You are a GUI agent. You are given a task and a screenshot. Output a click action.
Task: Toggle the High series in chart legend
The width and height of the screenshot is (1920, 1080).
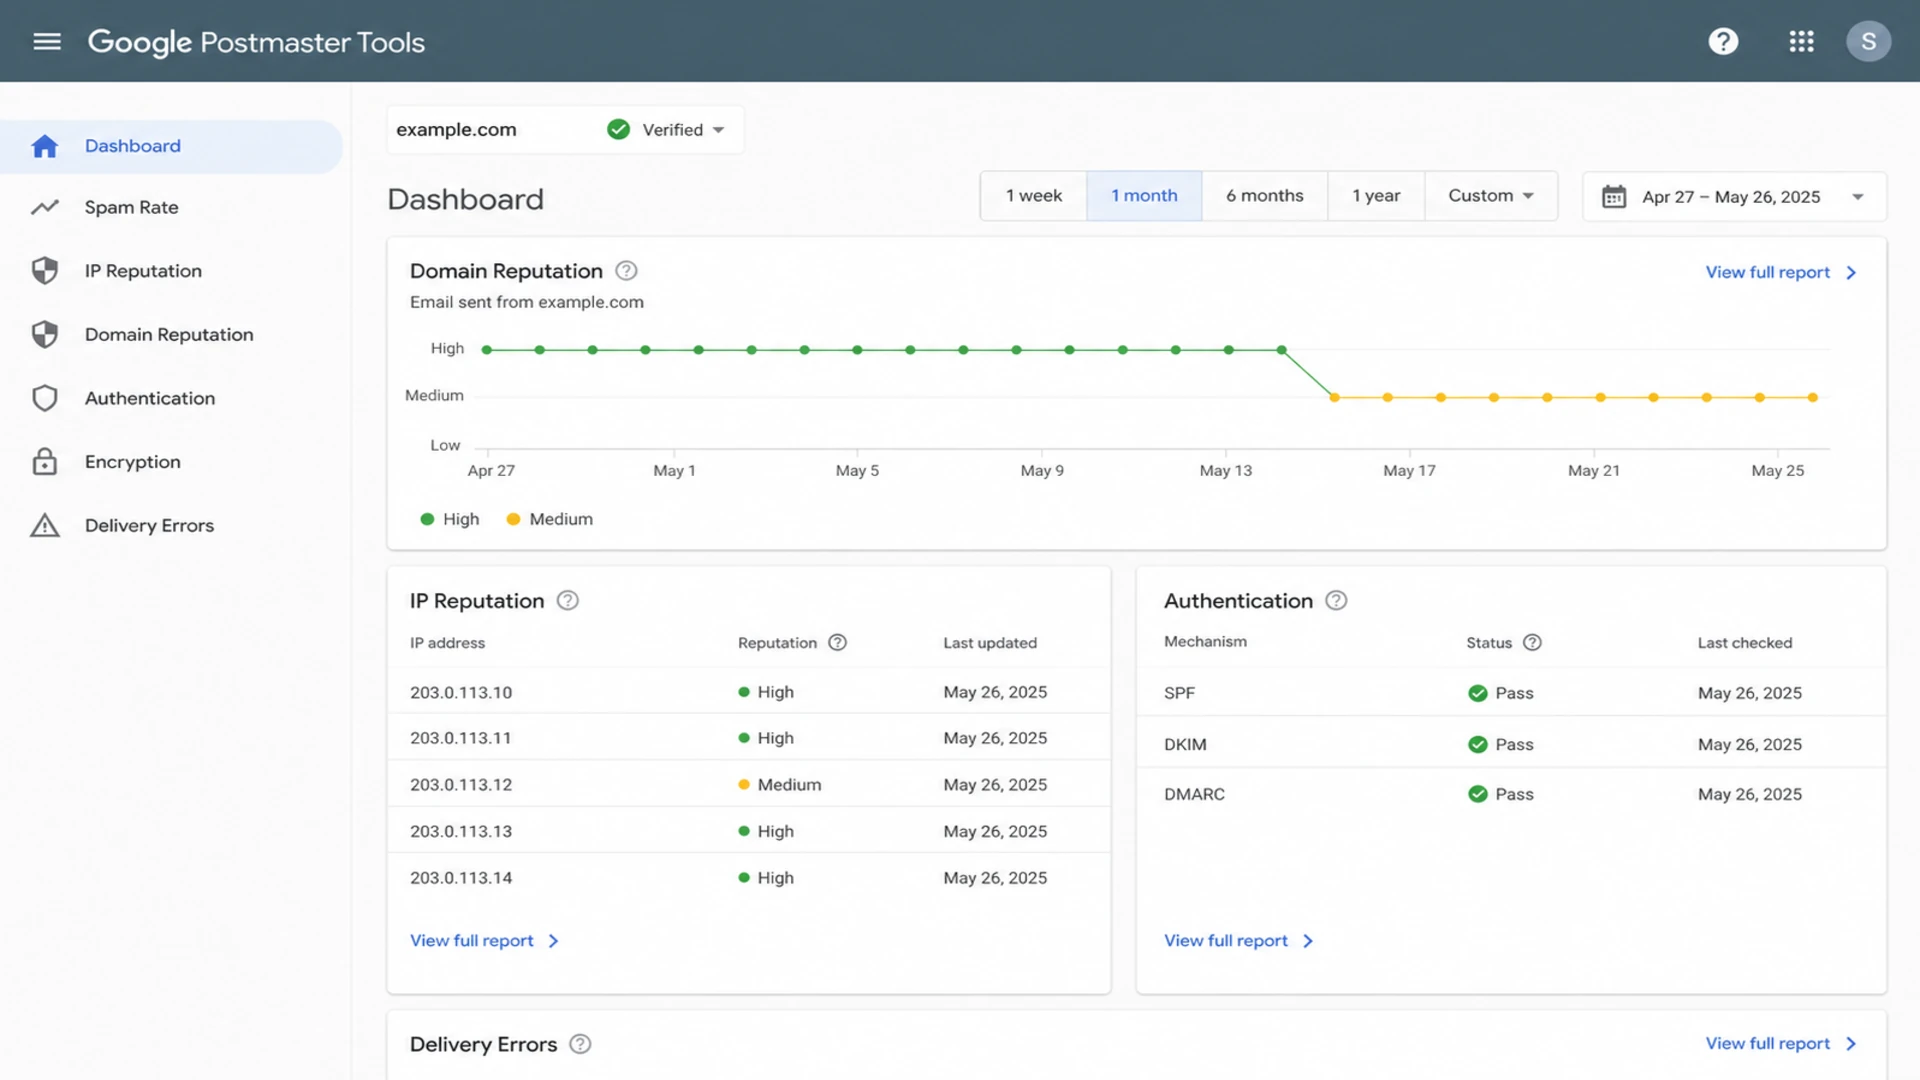point(450,519)
